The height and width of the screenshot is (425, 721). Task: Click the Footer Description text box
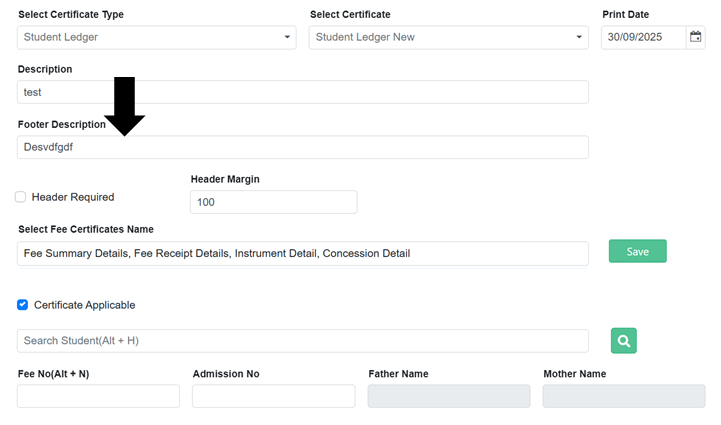302,147
